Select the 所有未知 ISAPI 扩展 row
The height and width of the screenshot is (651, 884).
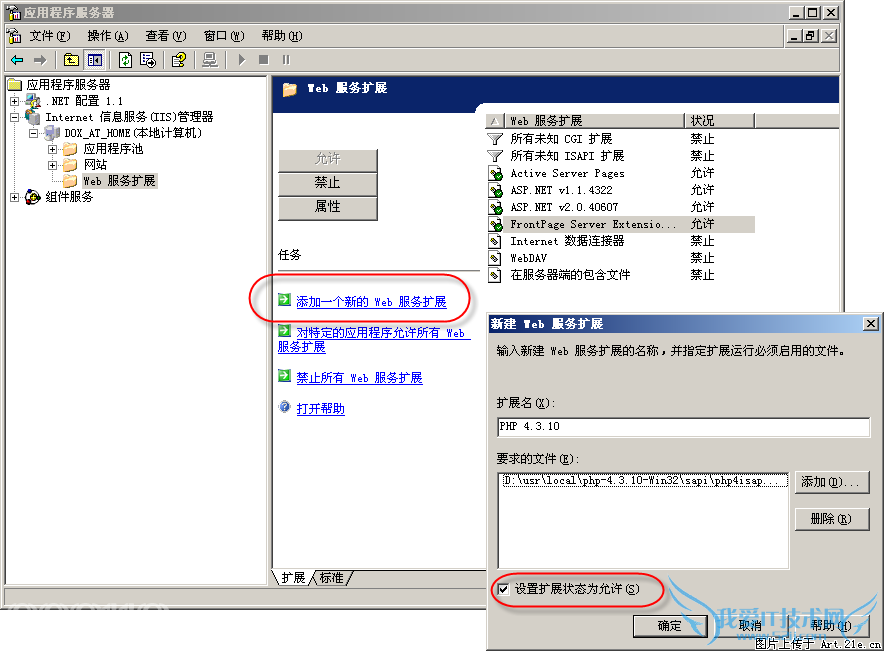(x=620, y=156)
